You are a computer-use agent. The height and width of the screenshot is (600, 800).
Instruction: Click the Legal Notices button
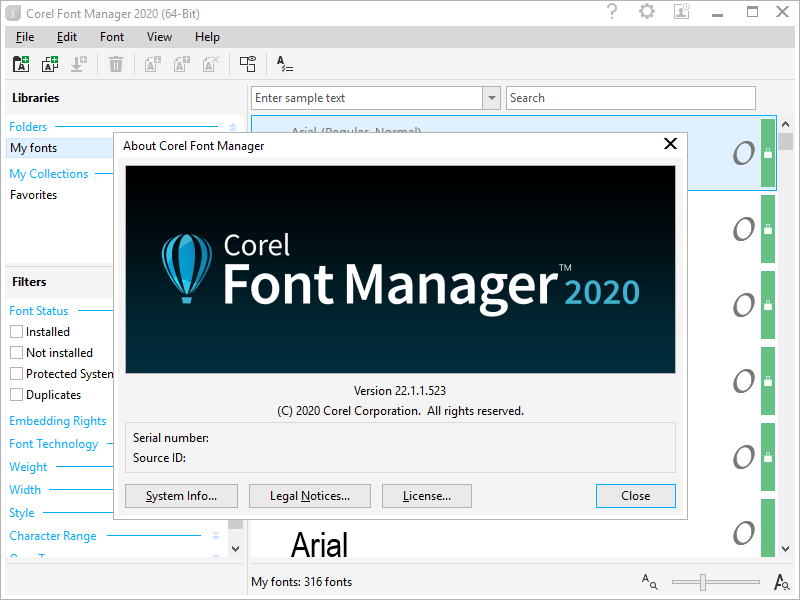[x=310, y=496]
